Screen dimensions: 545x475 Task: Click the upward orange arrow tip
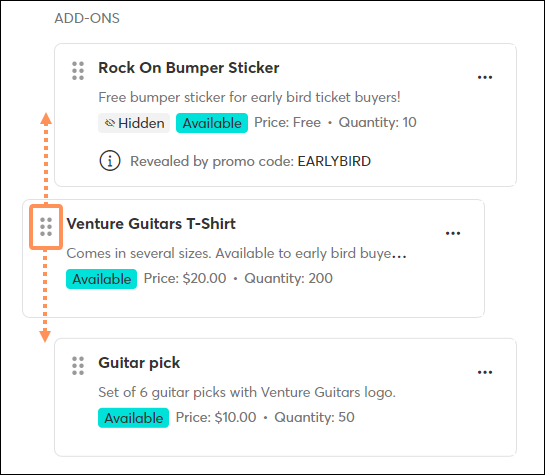pos(46,118)
